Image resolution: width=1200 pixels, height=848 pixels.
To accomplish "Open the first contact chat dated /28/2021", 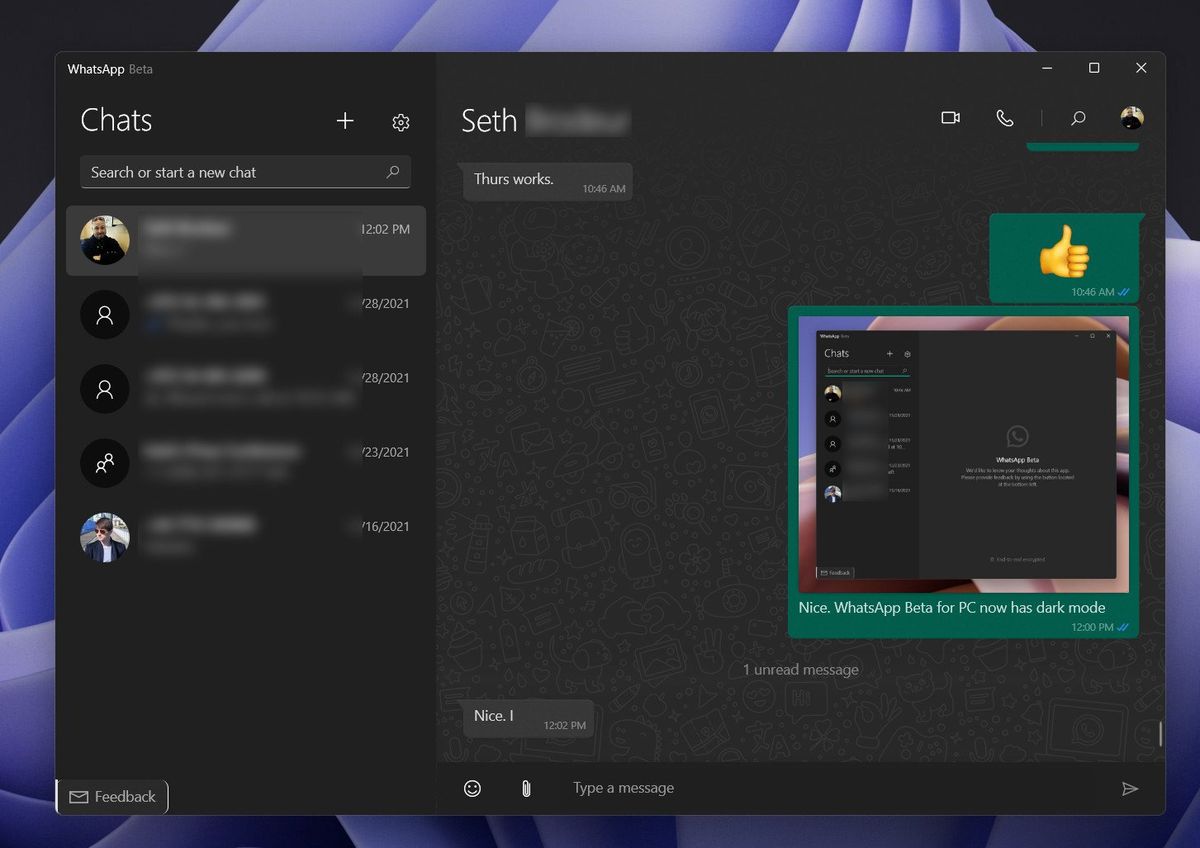I will [246, 315].
